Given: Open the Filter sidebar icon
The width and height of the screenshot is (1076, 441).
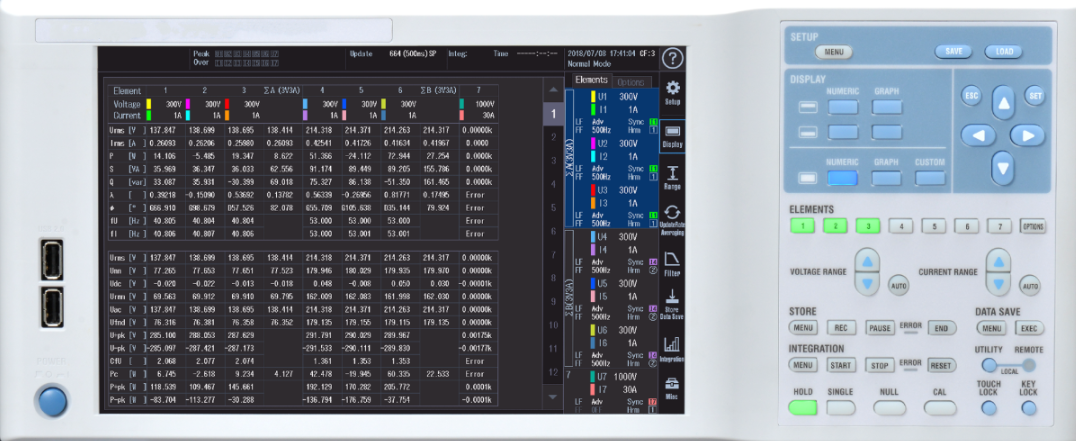Looking at the screenshot, I should coord(673,262).
